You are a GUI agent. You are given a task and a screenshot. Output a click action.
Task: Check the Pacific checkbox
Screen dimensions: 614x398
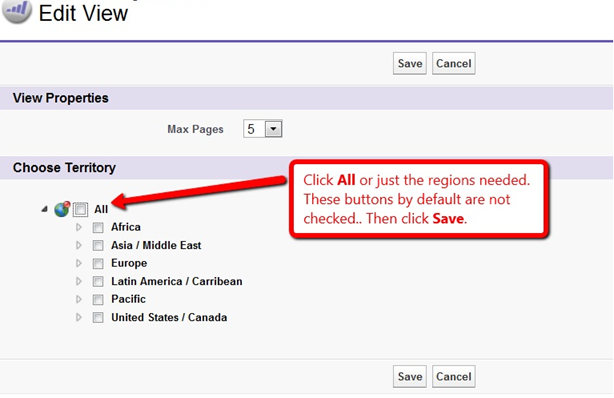(98, 300)
